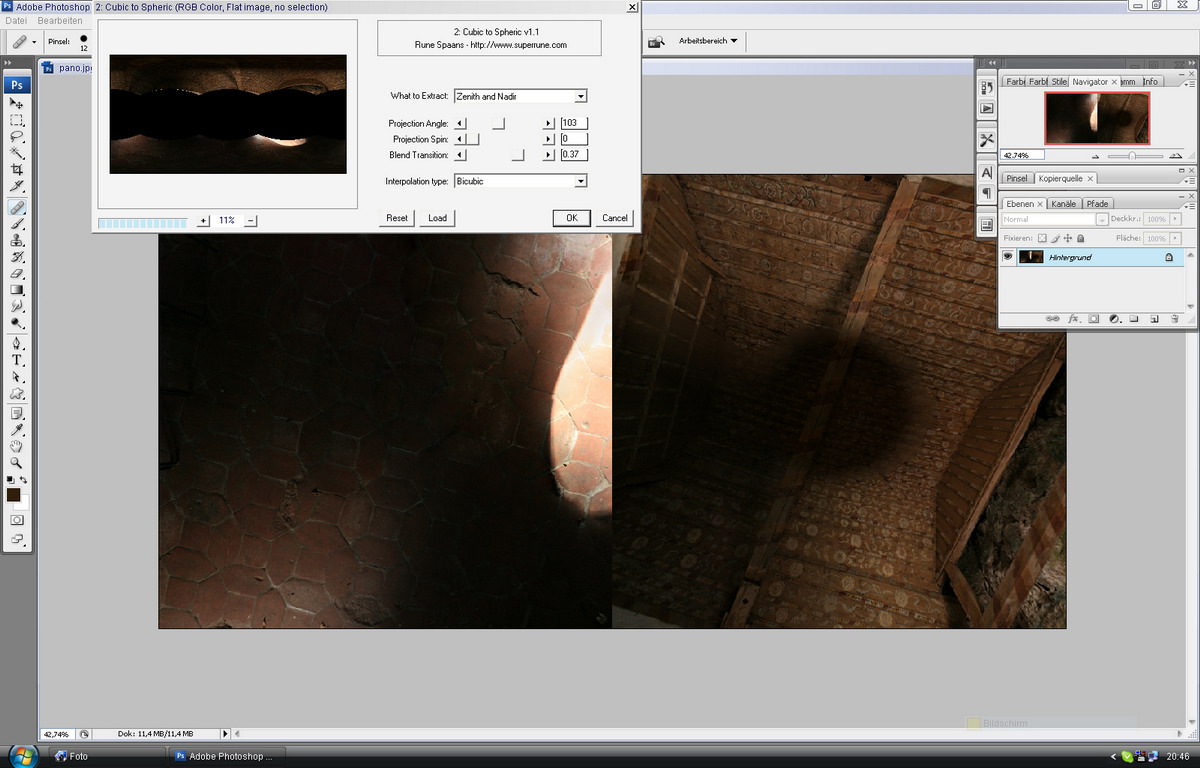Toggle the lock-all option next to Fixieren

[1082, 238]
